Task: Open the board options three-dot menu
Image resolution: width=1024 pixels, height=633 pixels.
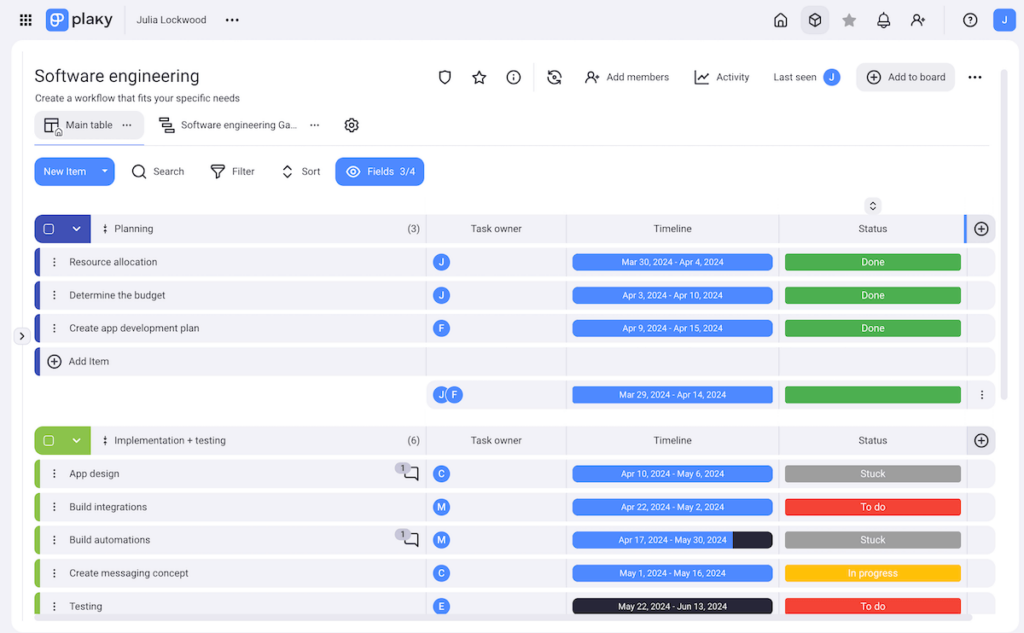Action: [975, 77]
